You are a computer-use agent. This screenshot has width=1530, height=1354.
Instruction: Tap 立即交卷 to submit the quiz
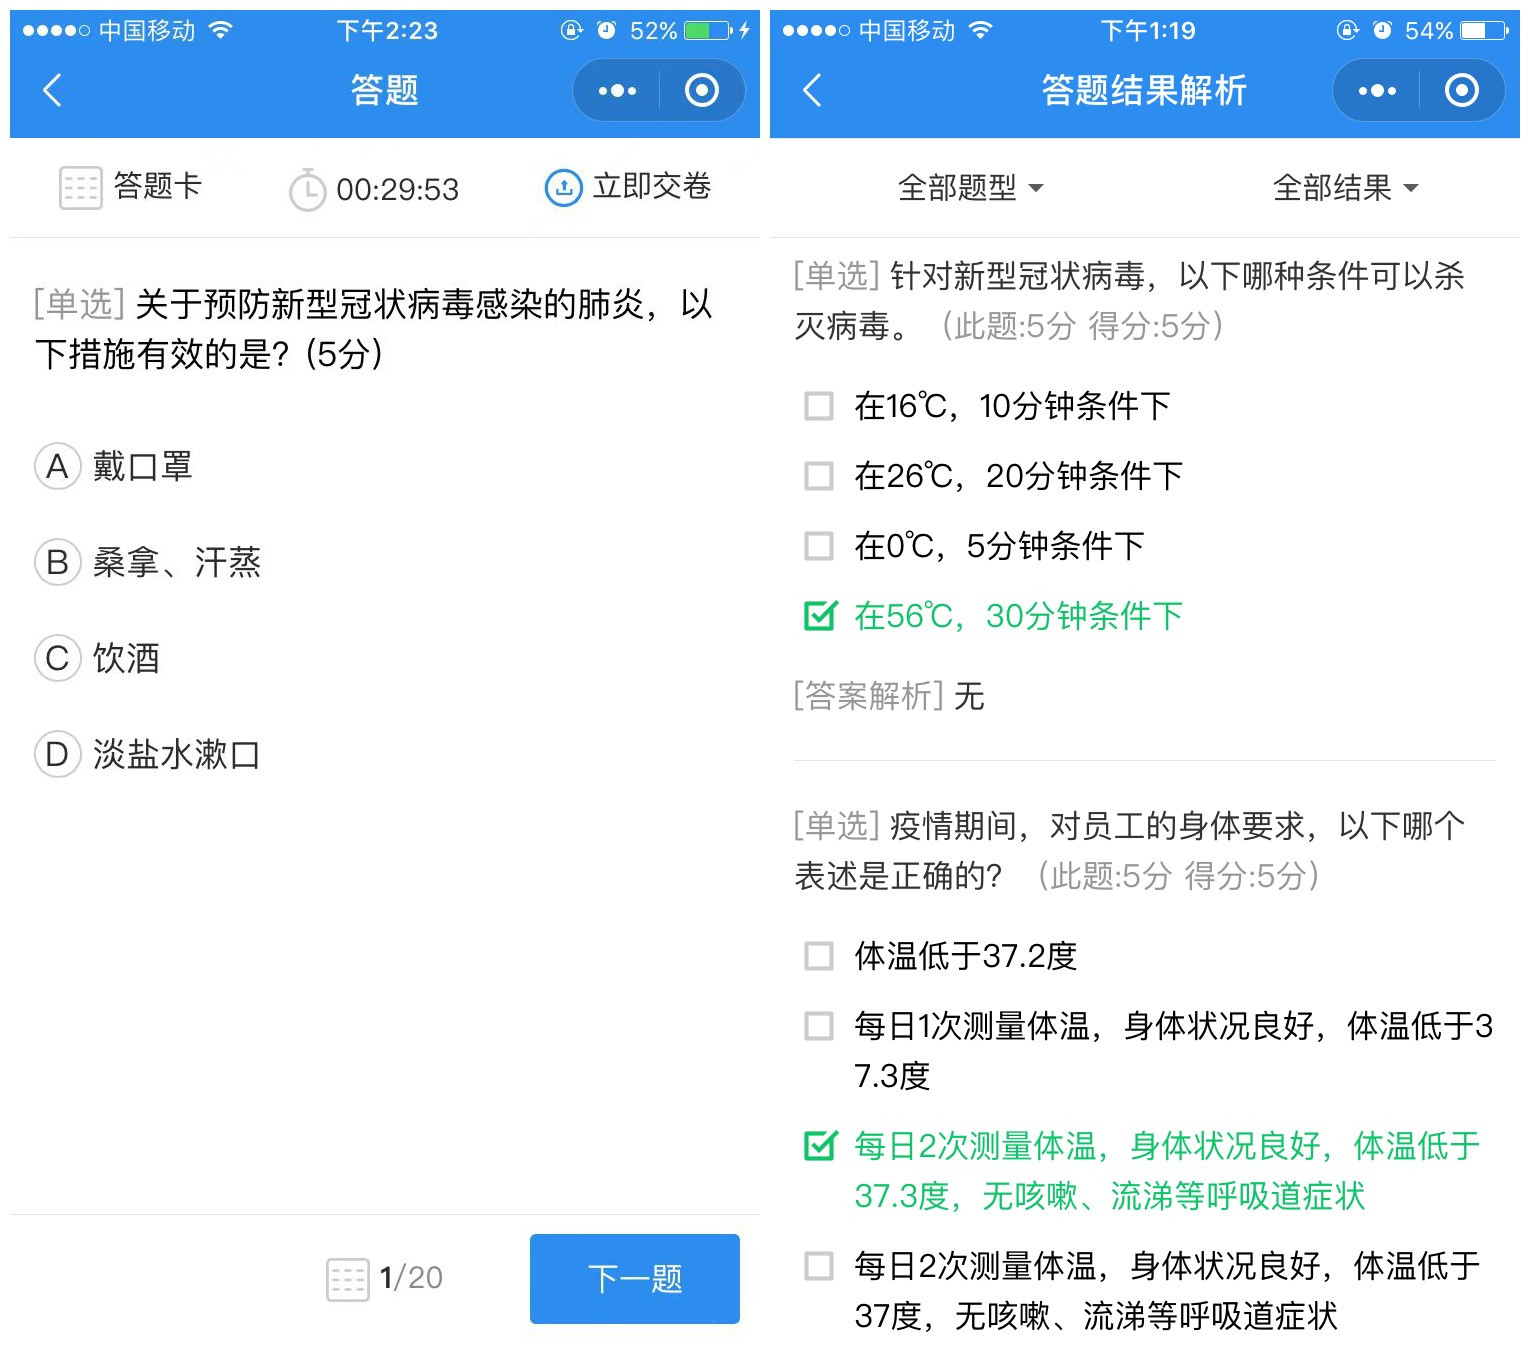[628, 187]
